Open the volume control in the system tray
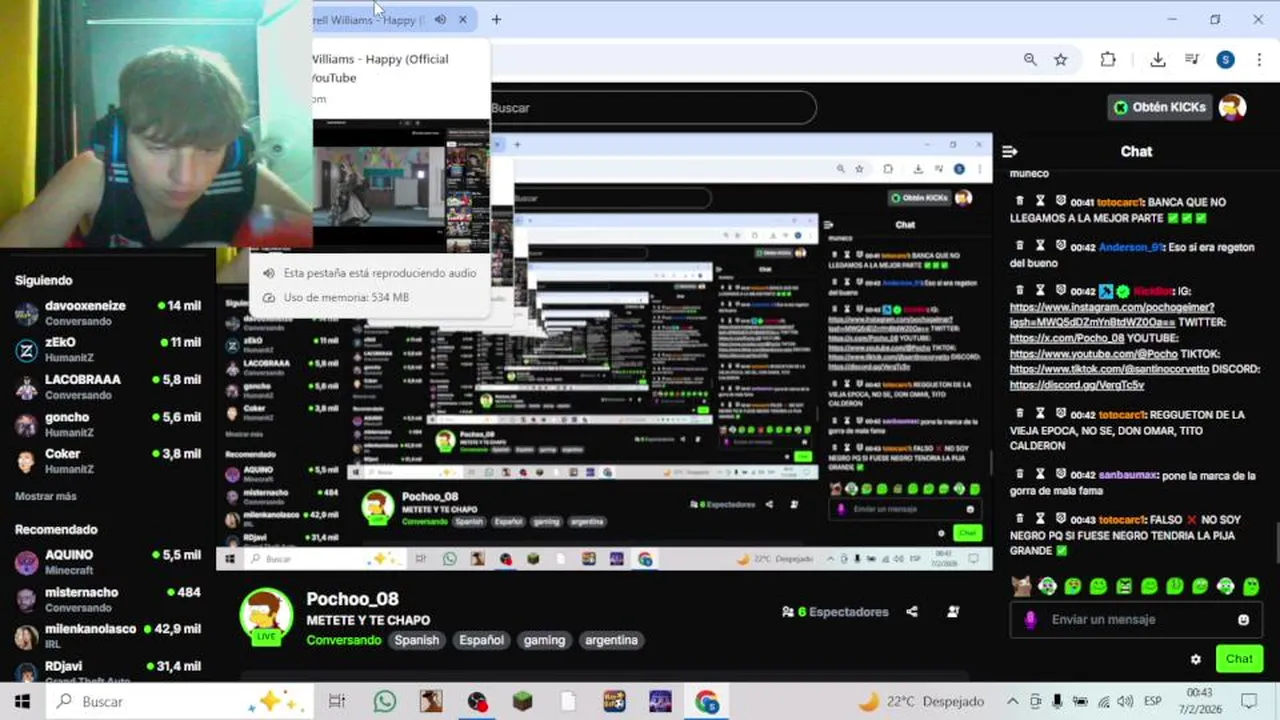The height and width of the screenshot is (720, 1280). coord(1125,702)
